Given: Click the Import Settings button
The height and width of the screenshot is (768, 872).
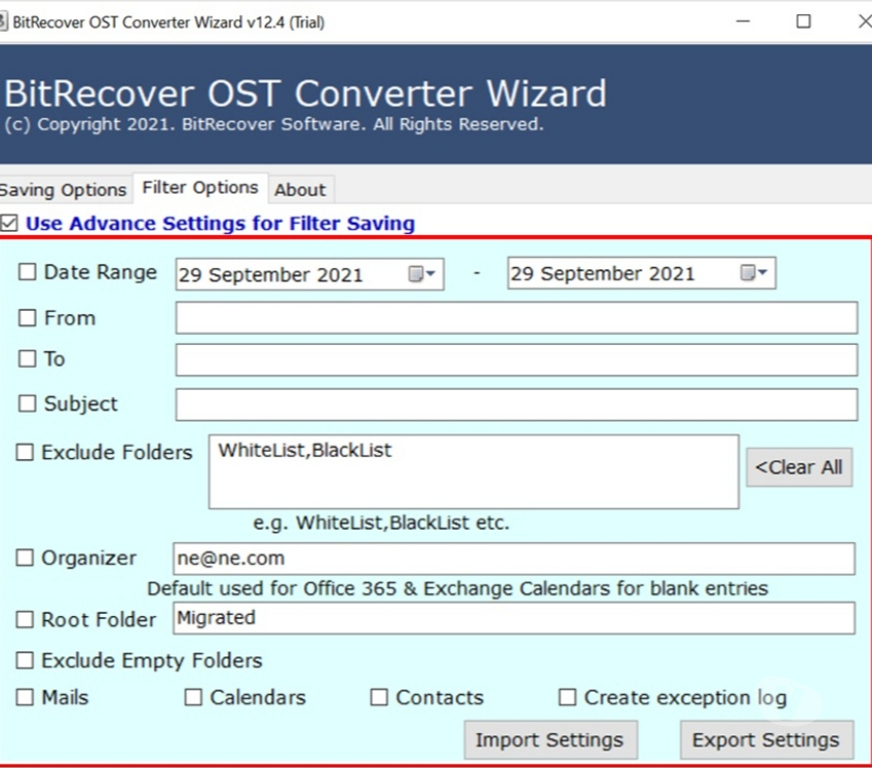Looking at the screenshot, I should (x=548, y=740).
